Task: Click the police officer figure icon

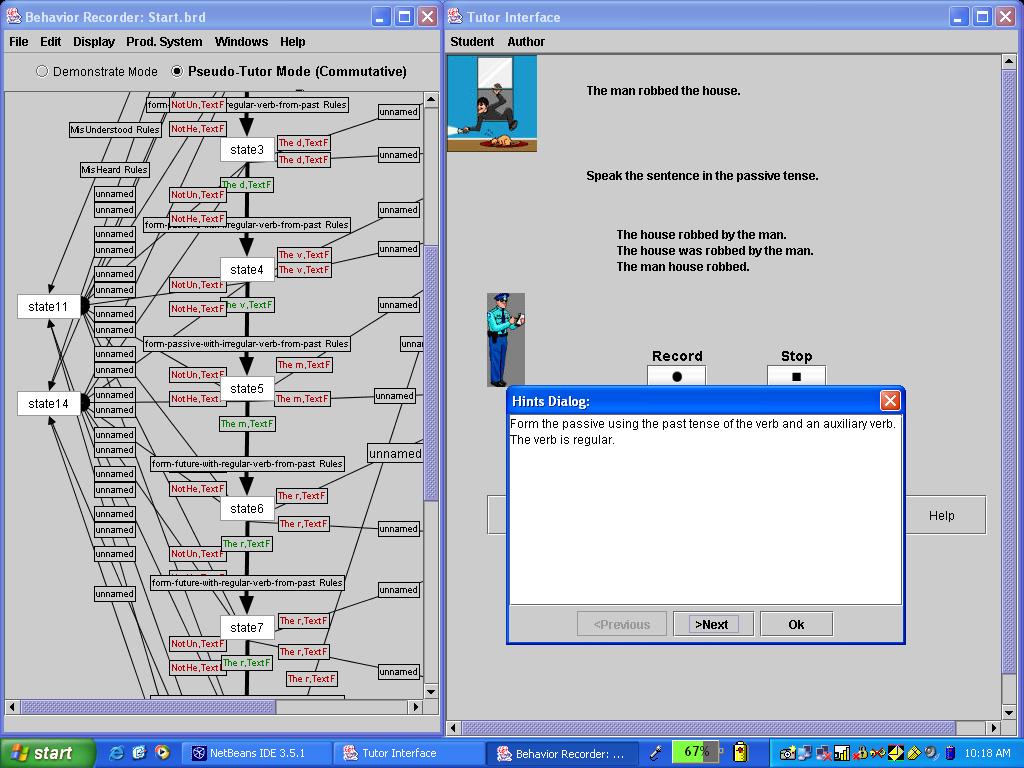Action: point(505,340)
